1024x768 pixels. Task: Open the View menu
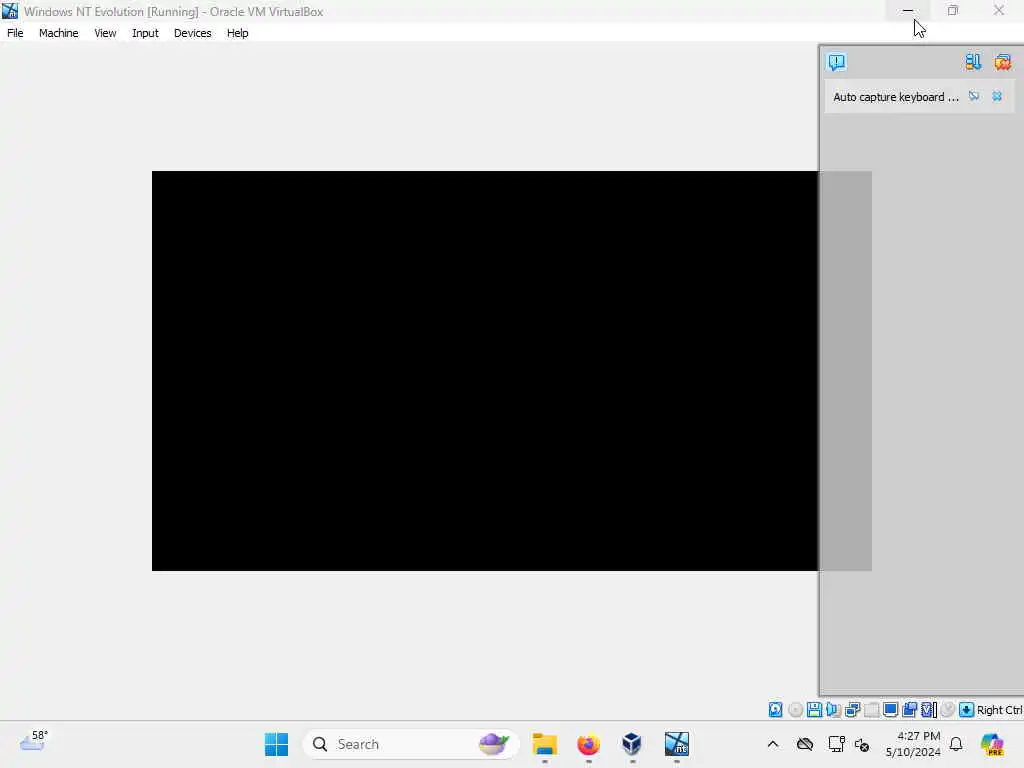tap(105, 33)
